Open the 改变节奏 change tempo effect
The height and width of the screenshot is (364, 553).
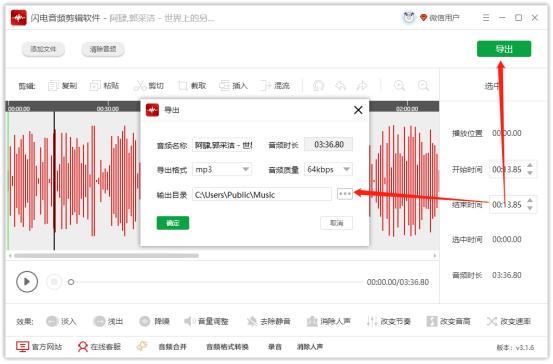(x=389, y=321)
